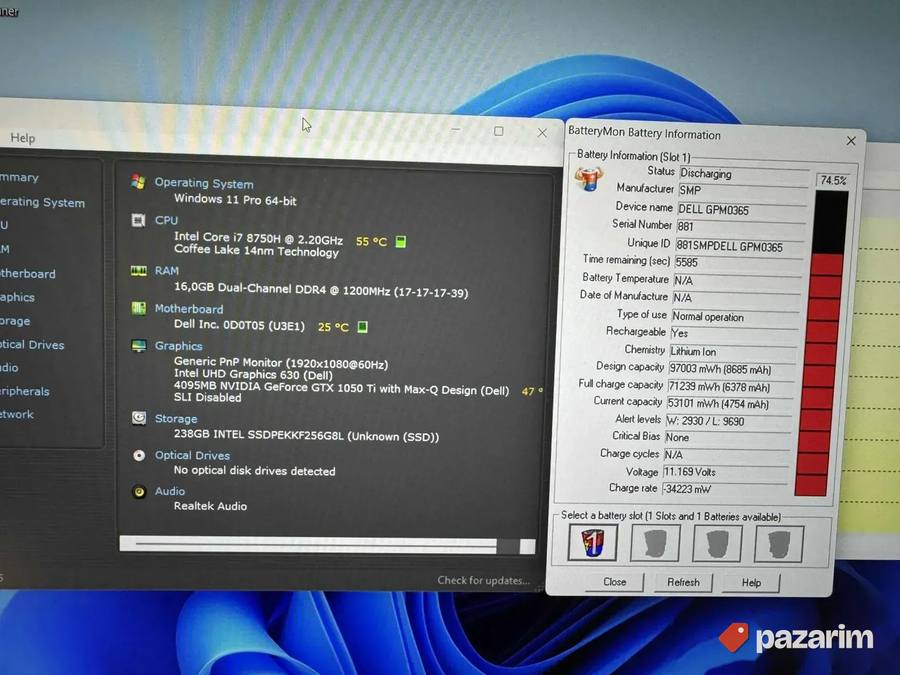Click the 74.5% battery percentage label
The image size is (900, 675).
point(833,180)
